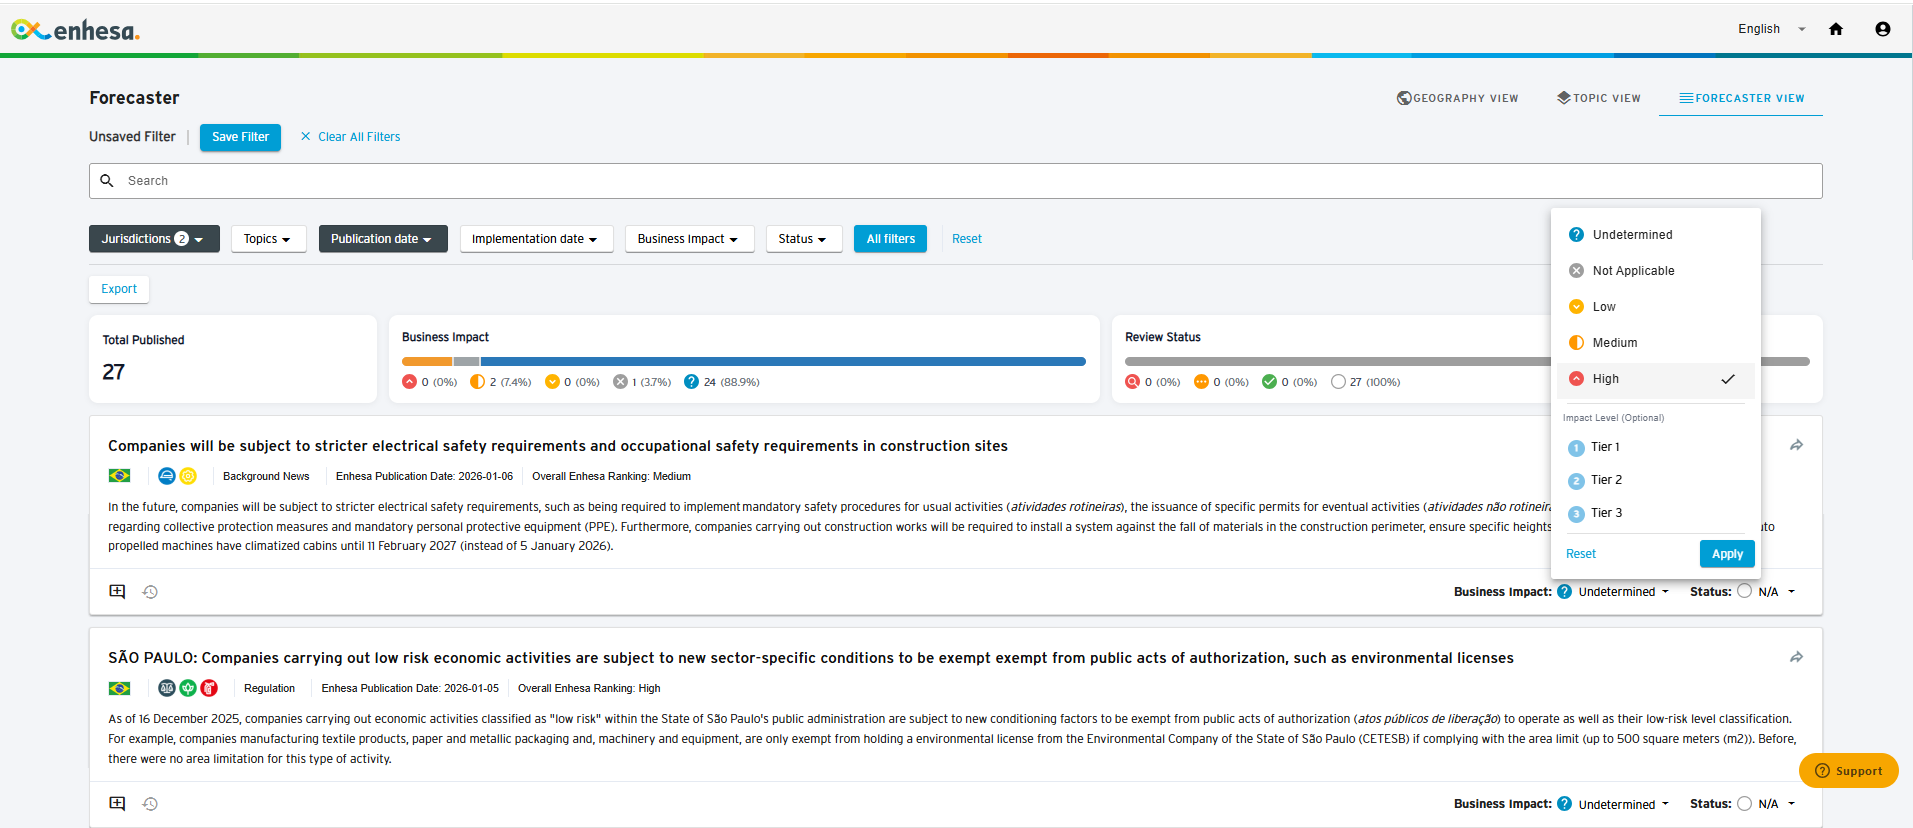
Task: Click orange segment of Business Impact bar
Action: 427,362
